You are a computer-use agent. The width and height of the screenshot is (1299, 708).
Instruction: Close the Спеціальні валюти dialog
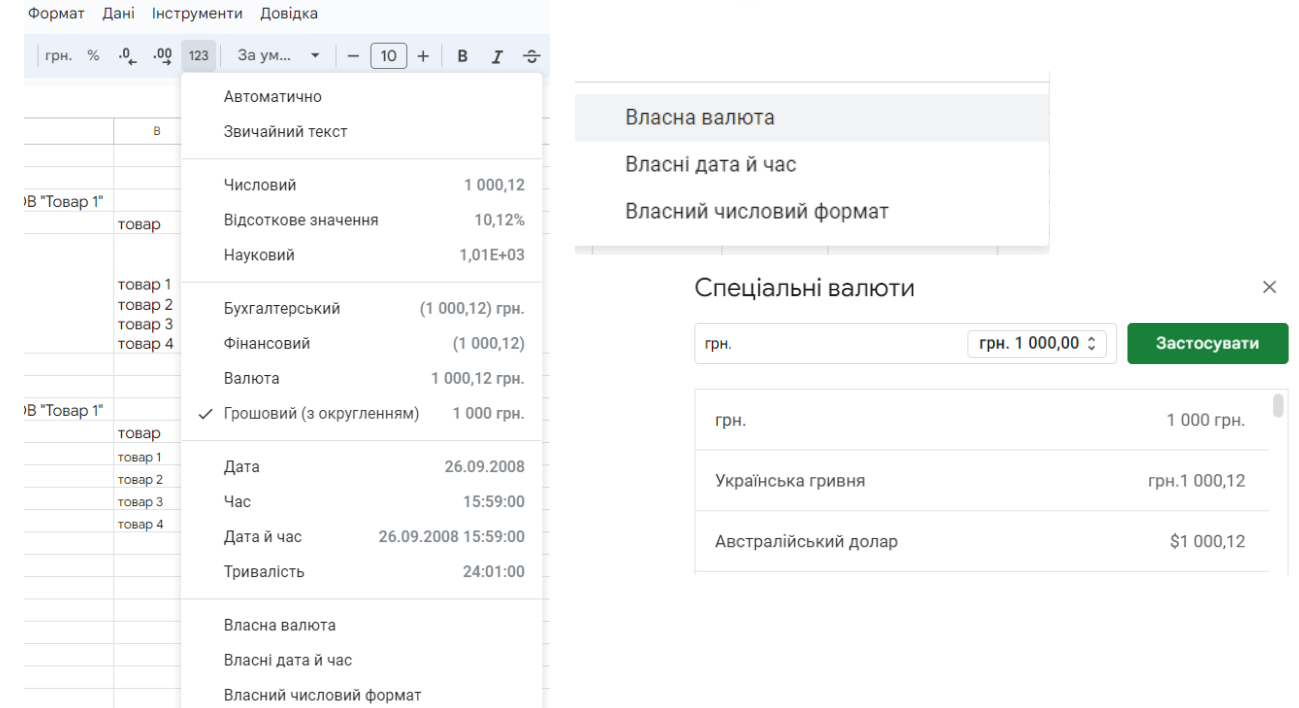(x=1269, y=288)
